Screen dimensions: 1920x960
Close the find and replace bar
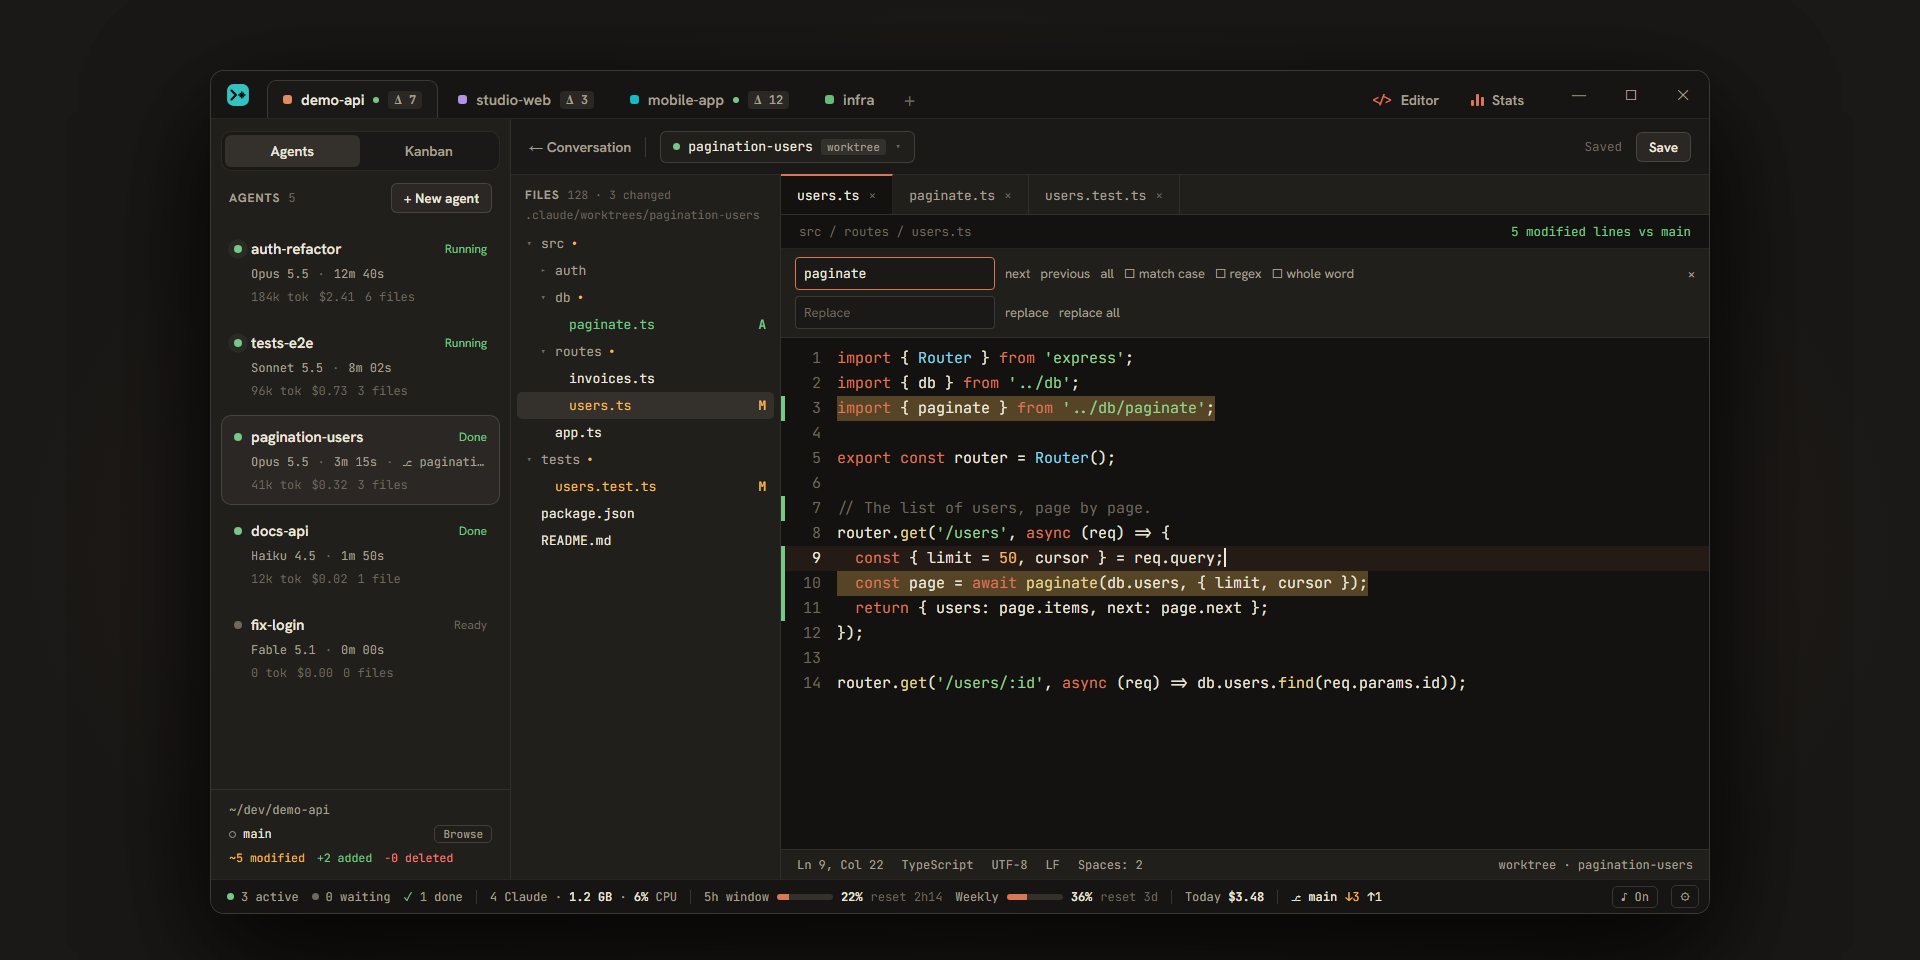(x=1691, y=274)
